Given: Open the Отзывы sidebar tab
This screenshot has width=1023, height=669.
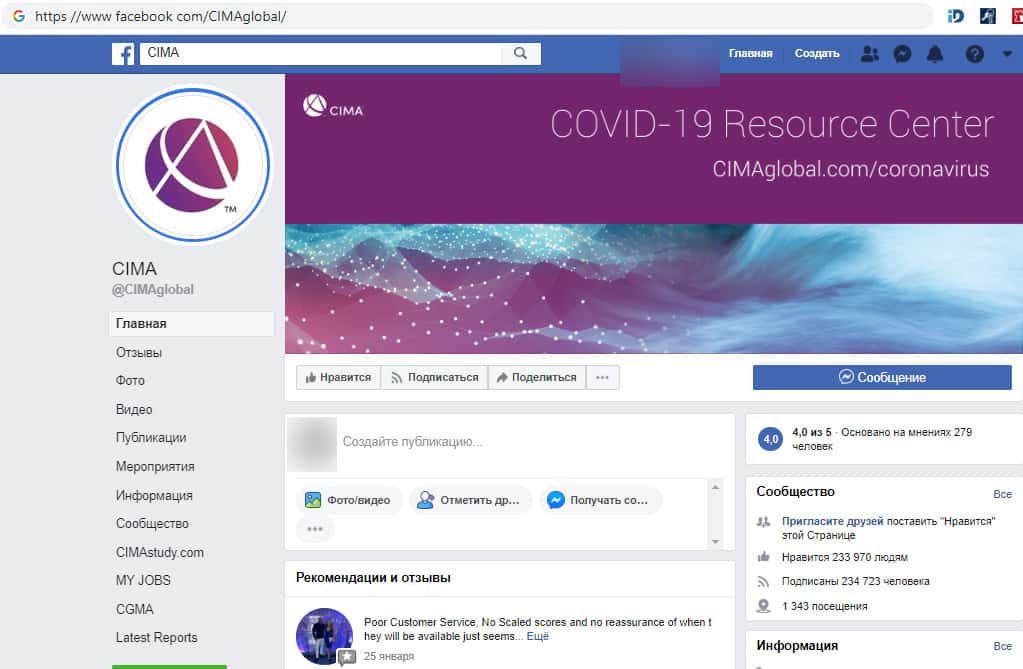Looking at the screenshot, I should 139,353.
